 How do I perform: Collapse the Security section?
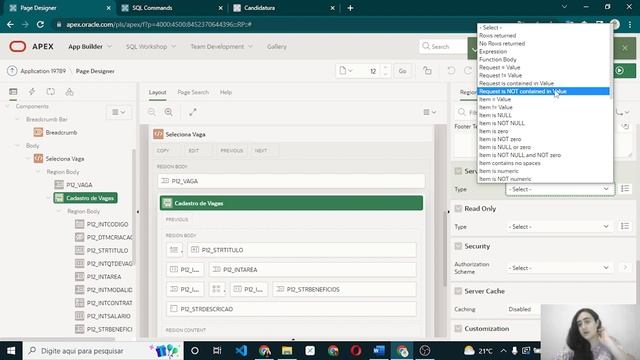(x=458, y=246)
